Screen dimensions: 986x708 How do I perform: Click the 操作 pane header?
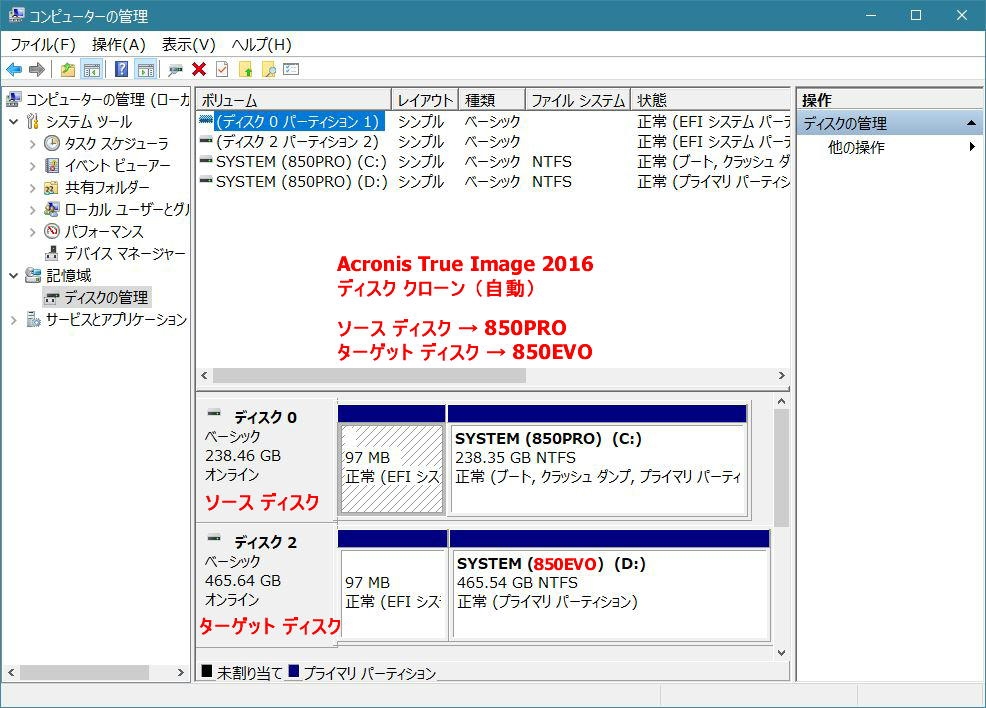889,100
